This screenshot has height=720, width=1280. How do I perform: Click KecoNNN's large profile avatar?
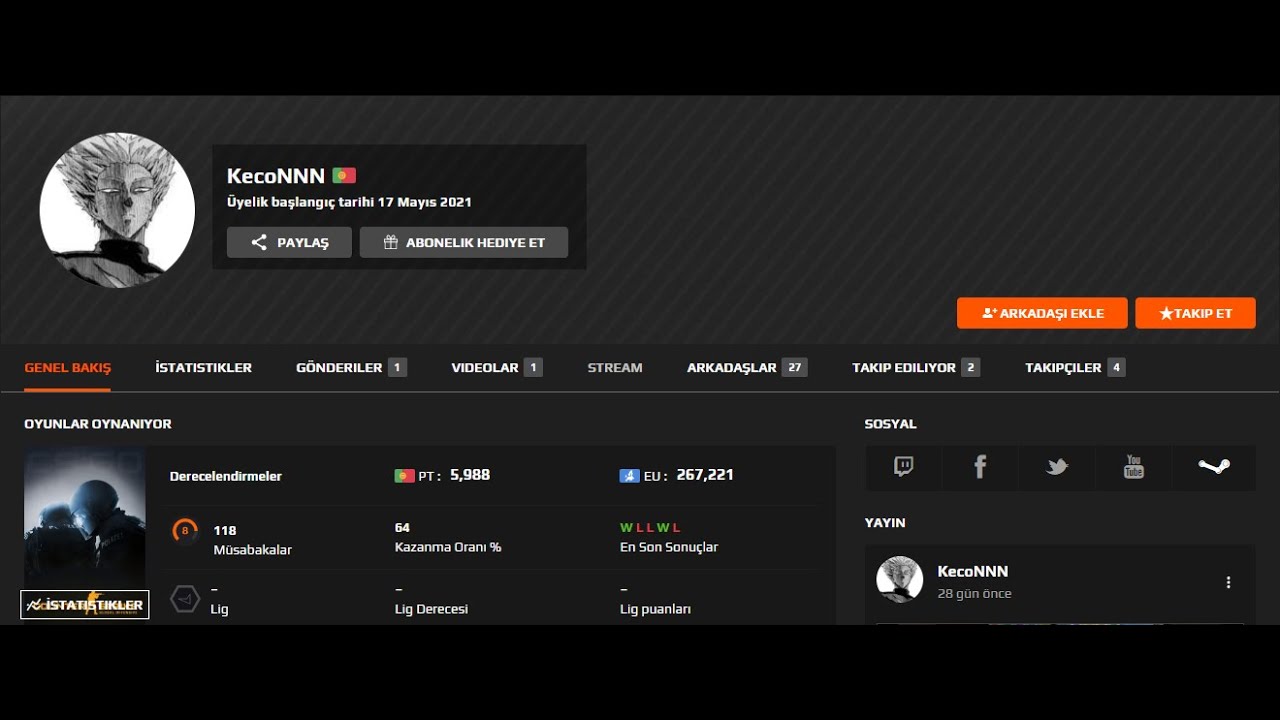tap(117, 210)
